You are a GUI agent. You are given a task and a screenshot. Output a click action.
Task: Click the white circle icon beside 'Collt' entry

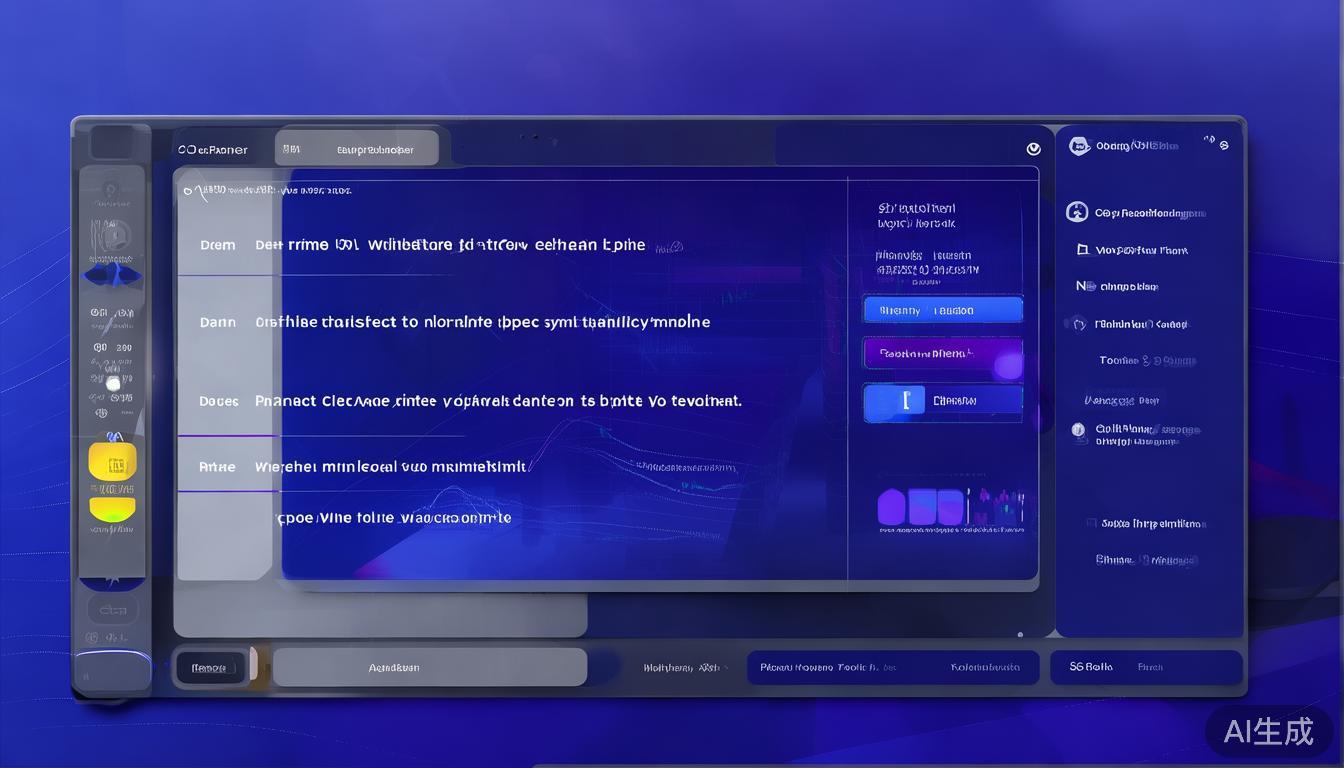click(1078, 430)
